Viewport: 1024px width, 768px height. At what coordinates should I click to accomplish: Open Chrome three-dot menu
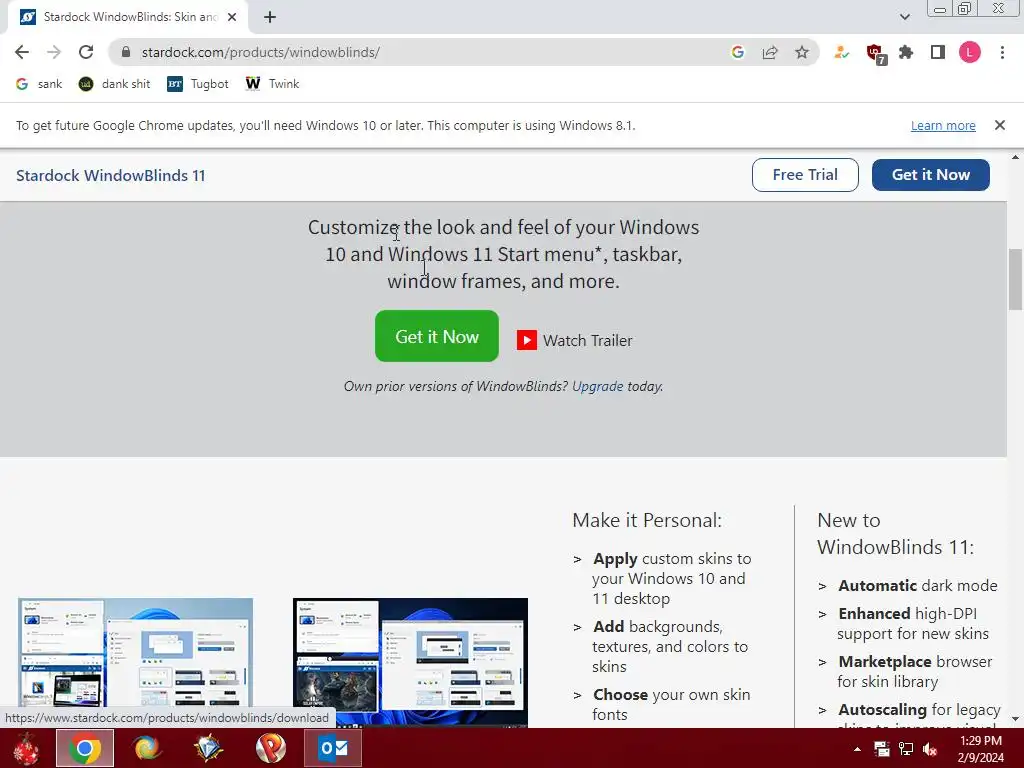click(1002, 52)
